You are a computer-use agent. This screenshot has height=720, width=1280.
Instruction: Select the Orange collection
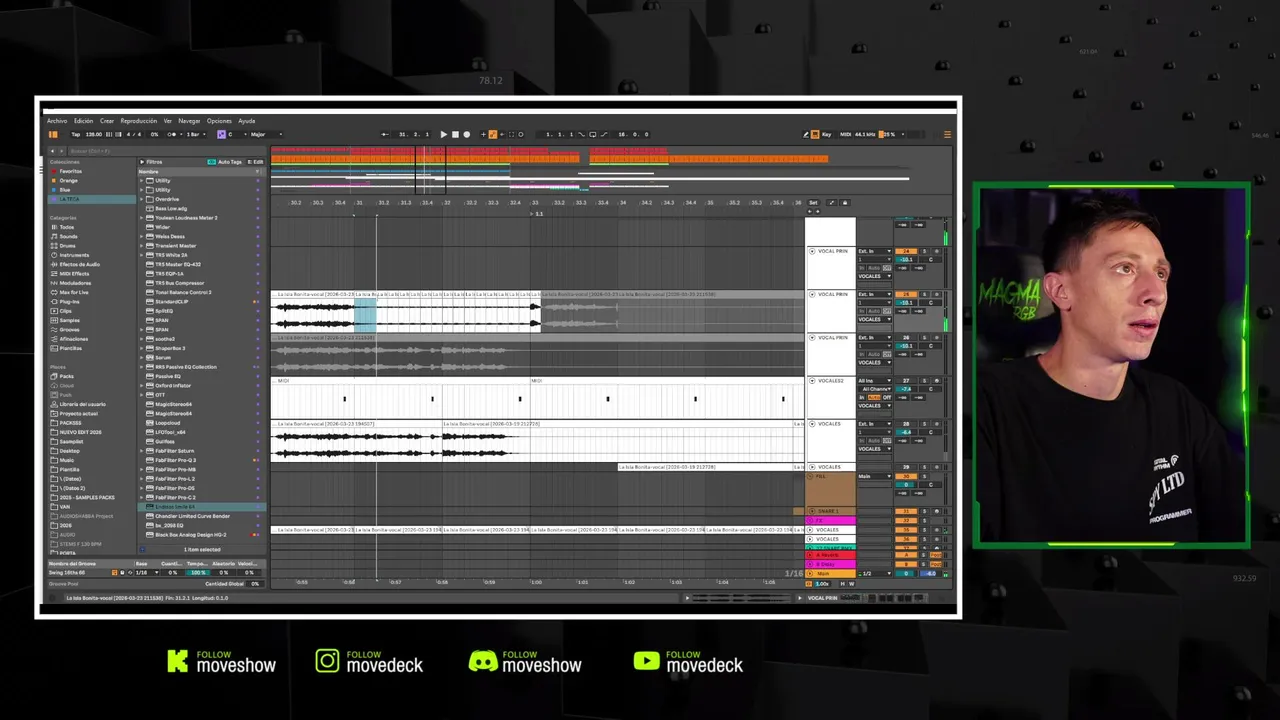(x=68, y=180)
